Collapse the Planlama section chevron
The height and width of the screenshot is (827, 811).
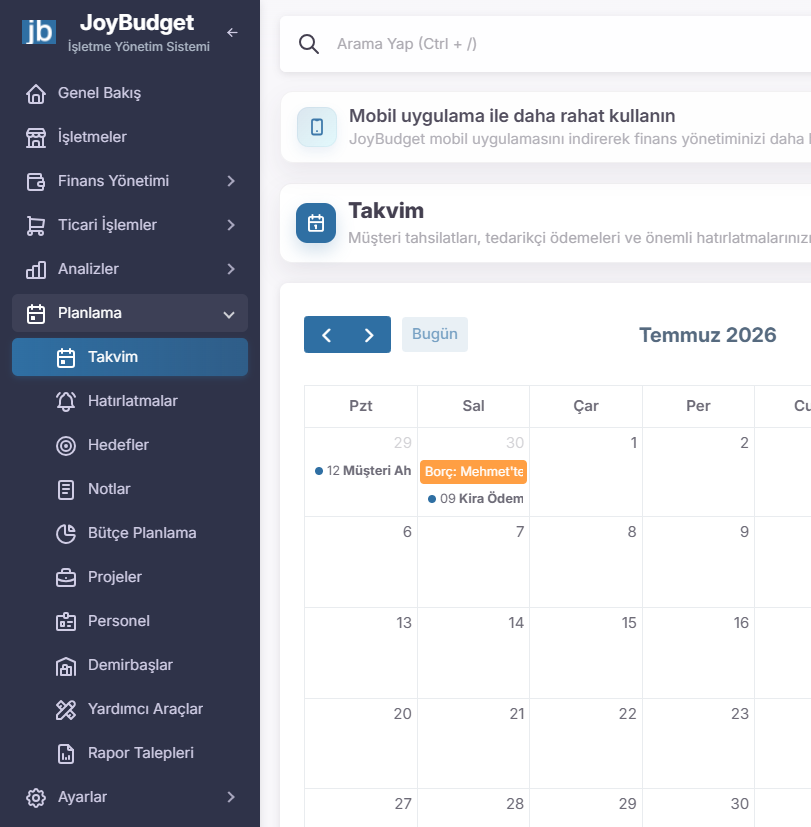(x=229, y=314)
